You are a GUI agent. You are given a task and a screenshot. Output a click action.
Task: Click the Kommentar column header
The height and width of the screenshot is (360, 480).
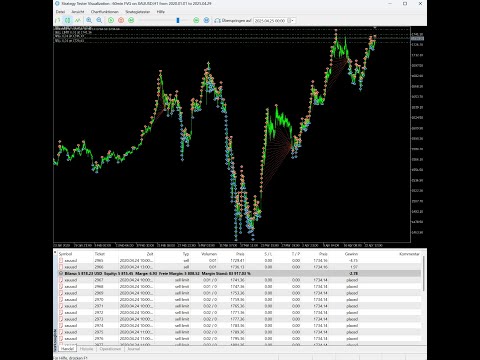(x=409, y=254)
